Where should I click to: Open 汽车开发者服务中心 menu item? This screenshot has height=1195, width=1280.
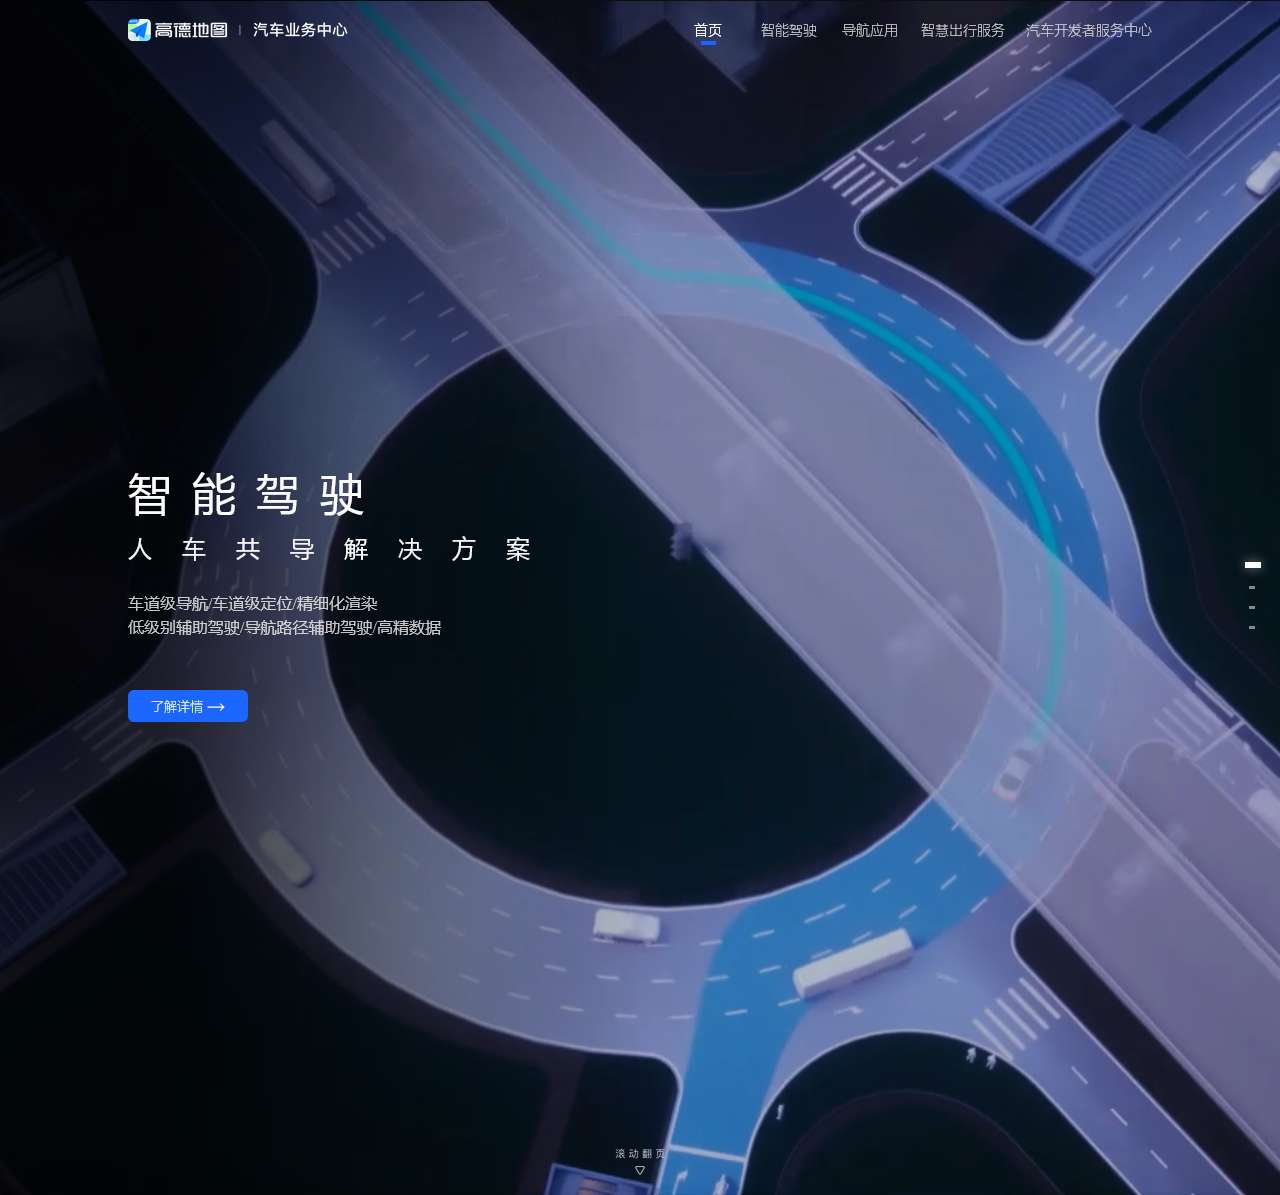tap(1089, 30)
